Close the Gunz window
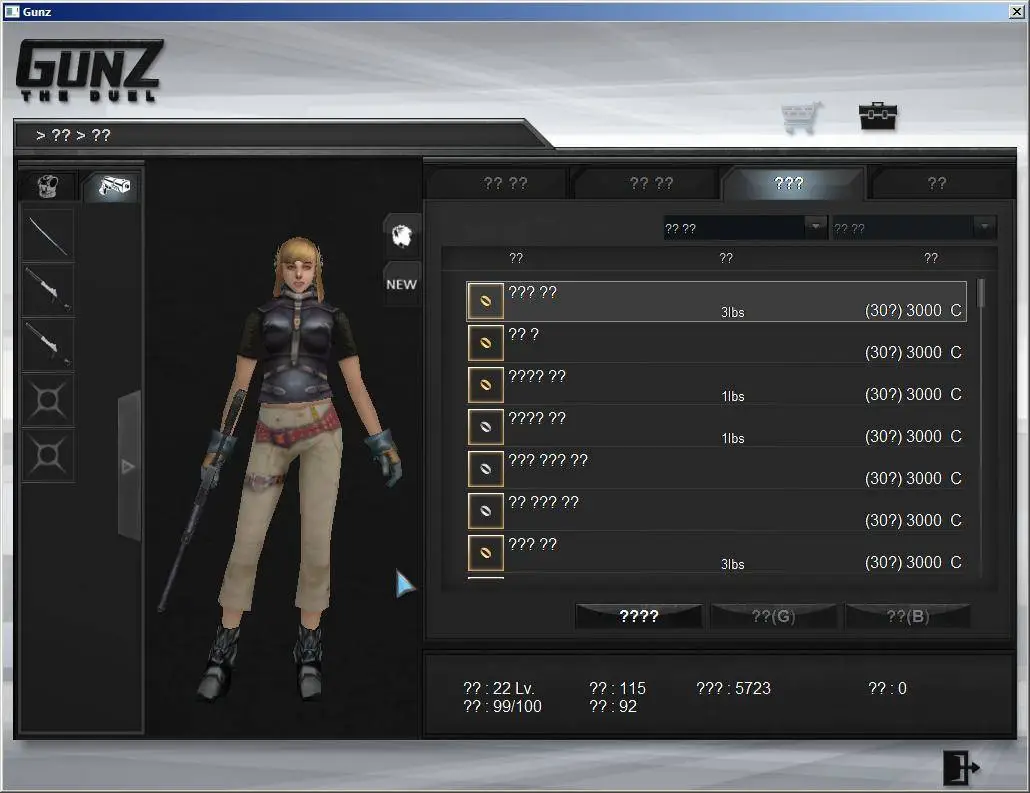1030x793 pixels. pos(1016,11)
